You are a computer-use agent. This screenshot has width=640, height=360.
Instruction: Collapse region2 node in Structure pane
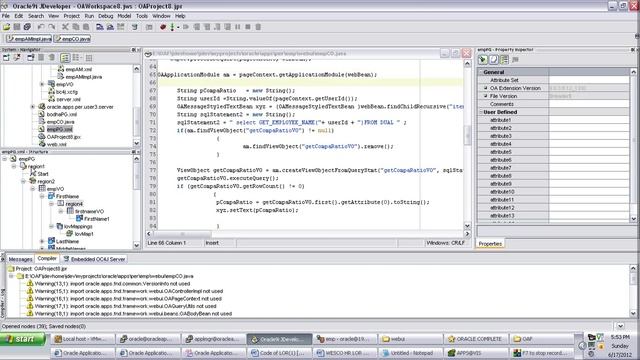pos(23,181)
